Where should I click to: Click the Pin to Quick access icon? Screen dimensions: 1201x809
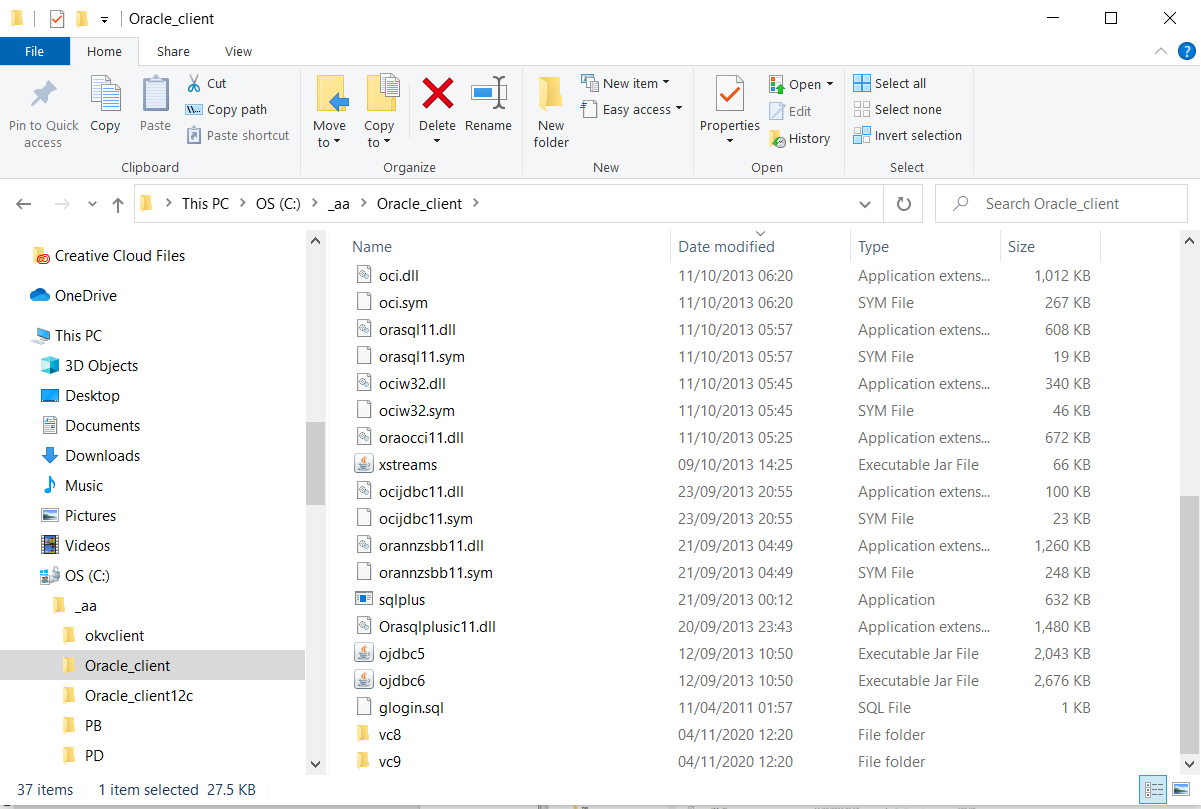pos(43,95)
